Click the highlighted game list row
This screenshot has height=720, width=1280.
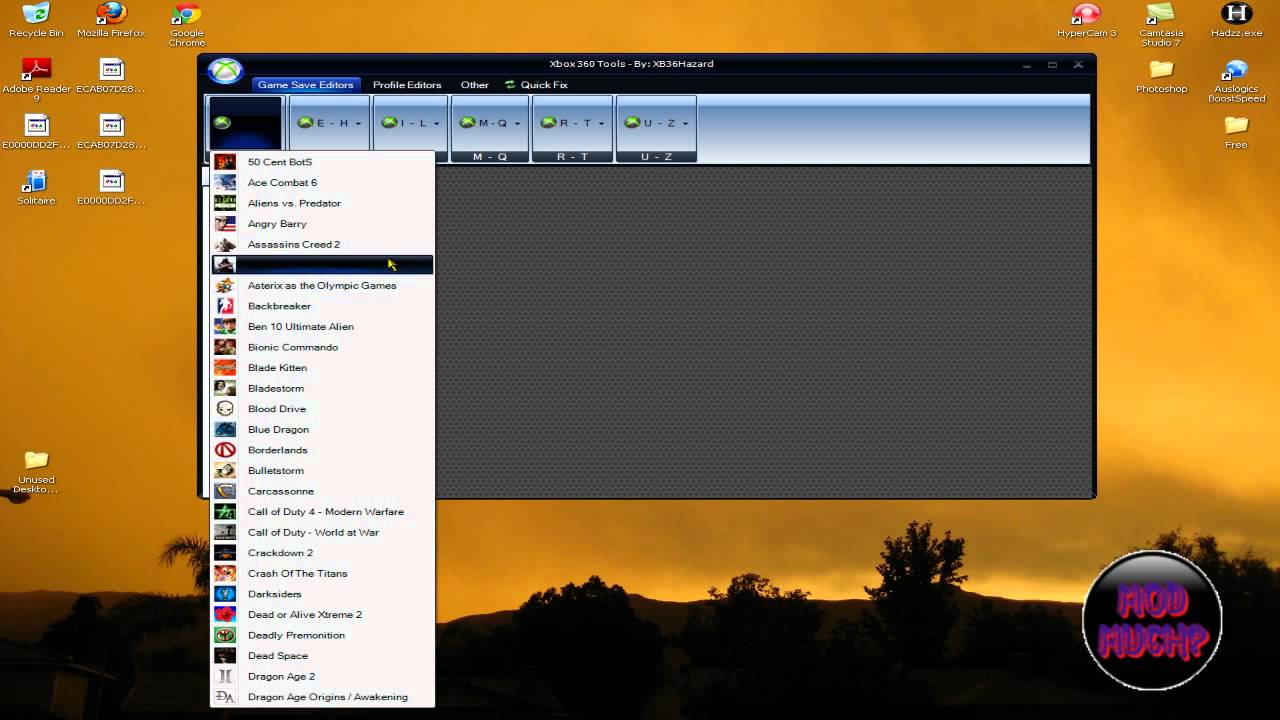(x=322, y=264)
